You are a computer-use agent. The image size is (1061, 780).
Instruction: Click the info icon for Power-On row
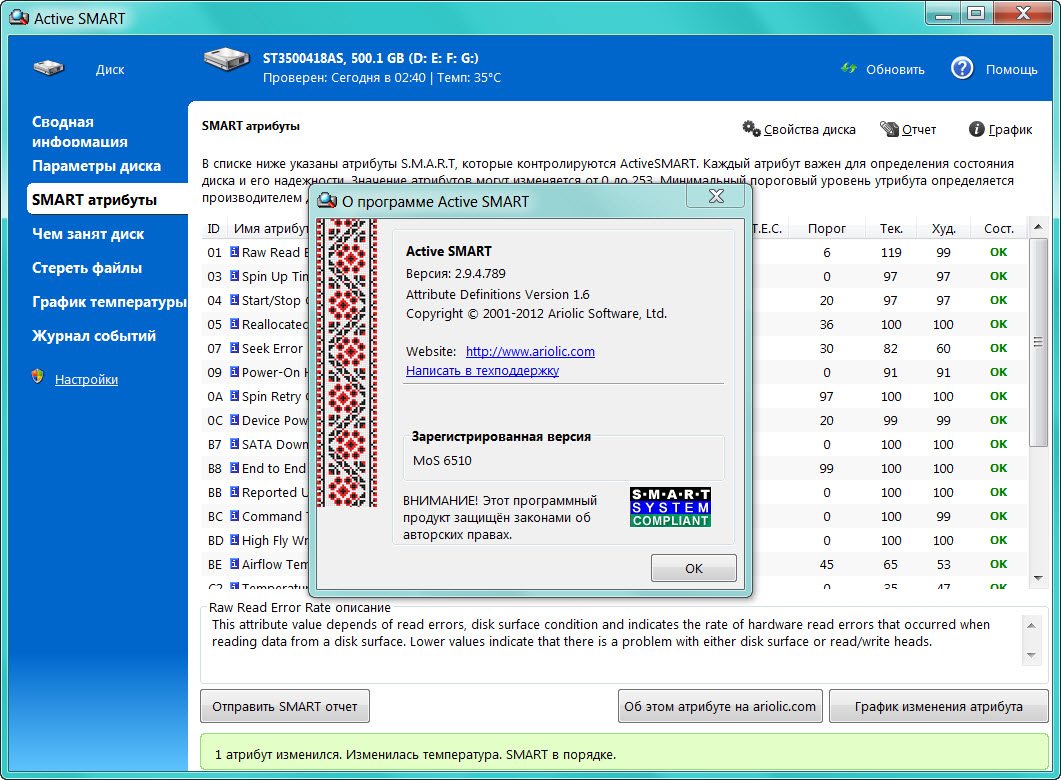(x=234, y=371)
